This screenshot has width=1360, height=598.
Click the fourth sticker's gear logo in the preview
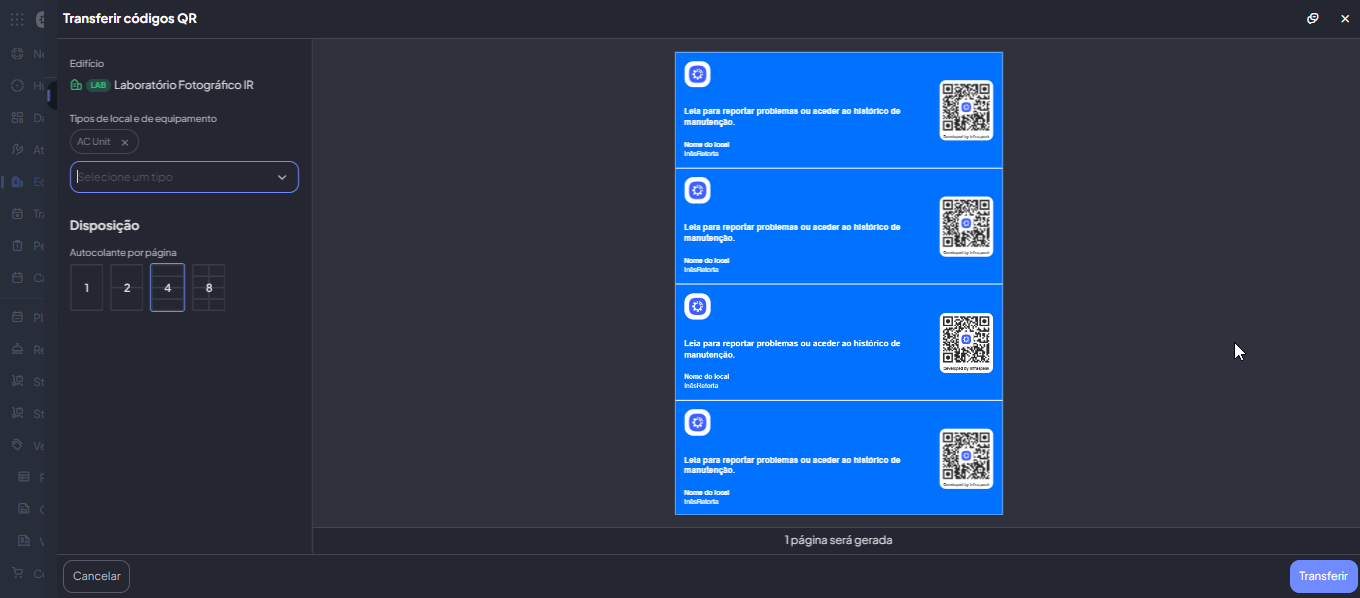click(x=697, y=422)
